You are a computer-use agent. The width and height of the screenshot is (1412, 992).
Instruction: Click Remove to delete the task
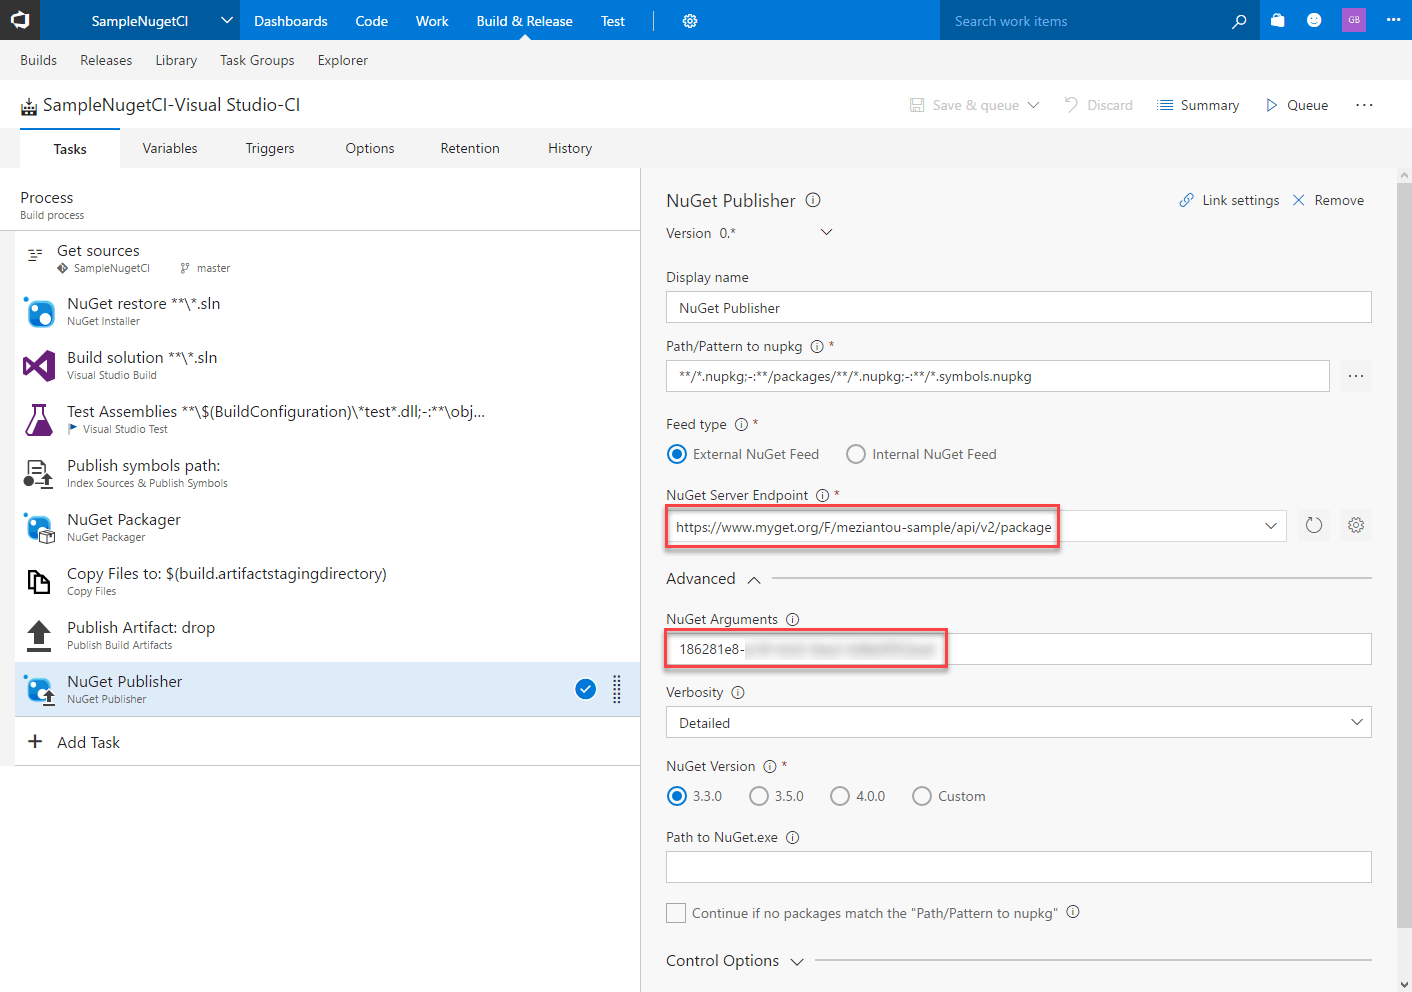pos(1328,200)
